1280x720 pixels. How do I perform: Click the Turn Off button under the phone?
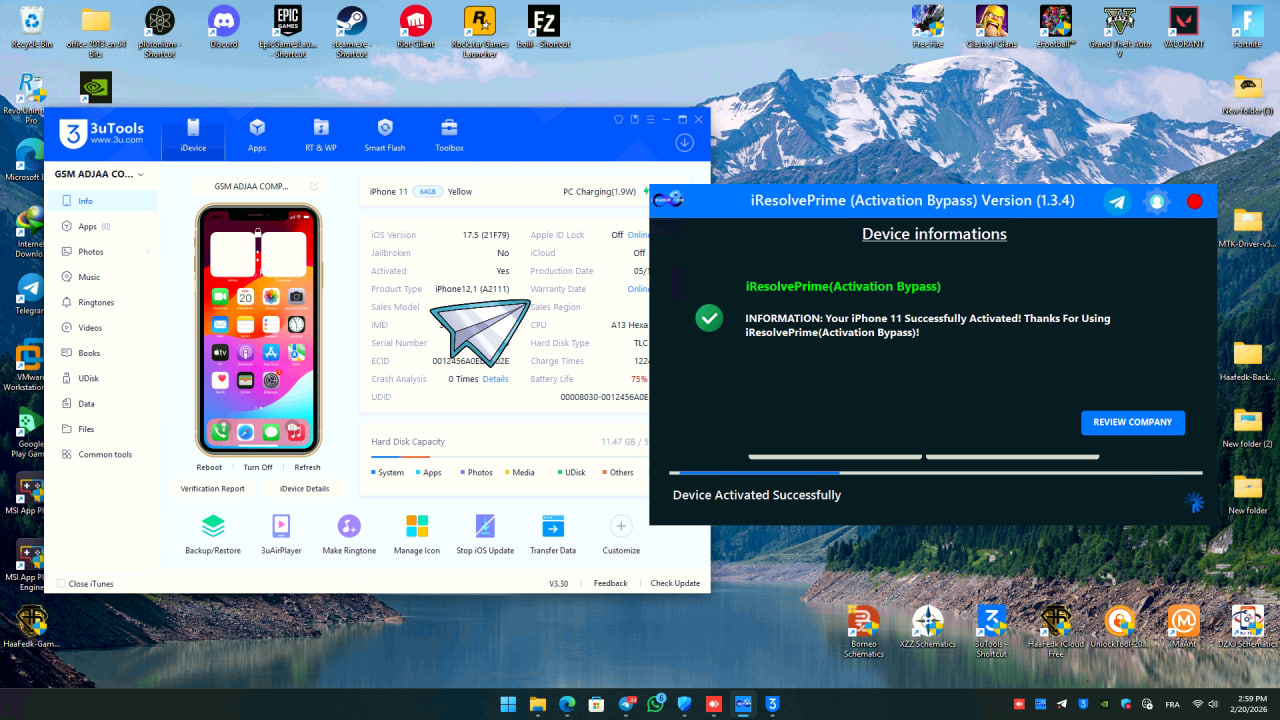[x=258, y=468]
